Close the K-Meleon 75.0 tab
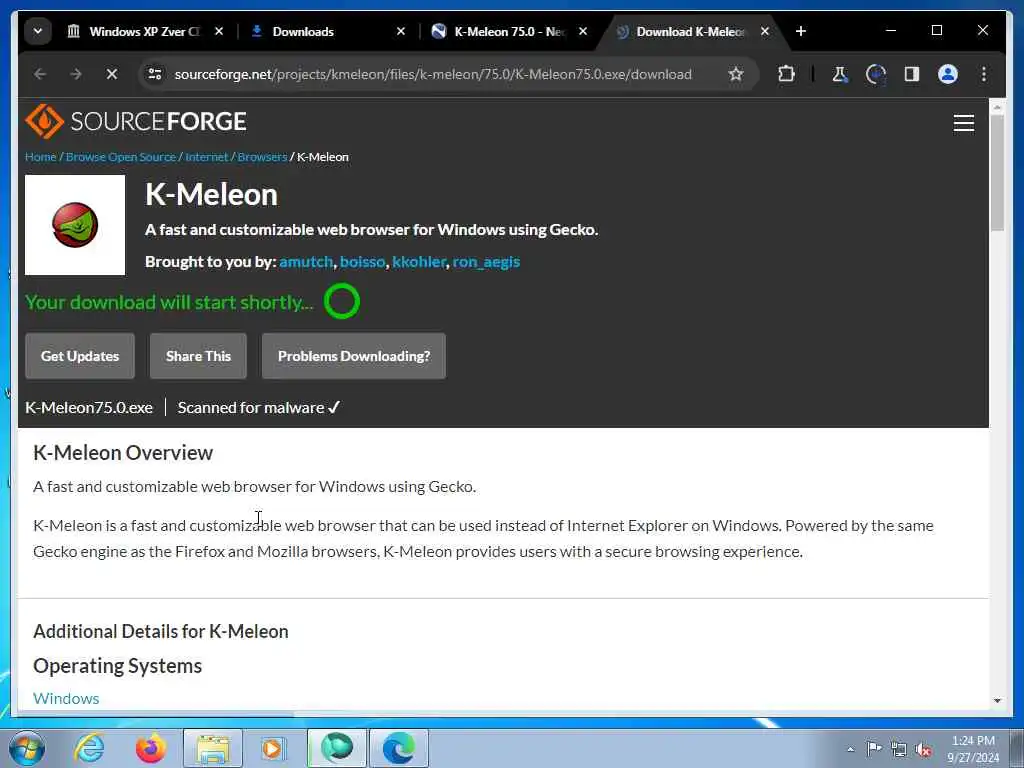Screen dimensions: 1024x768 [583, 31]
